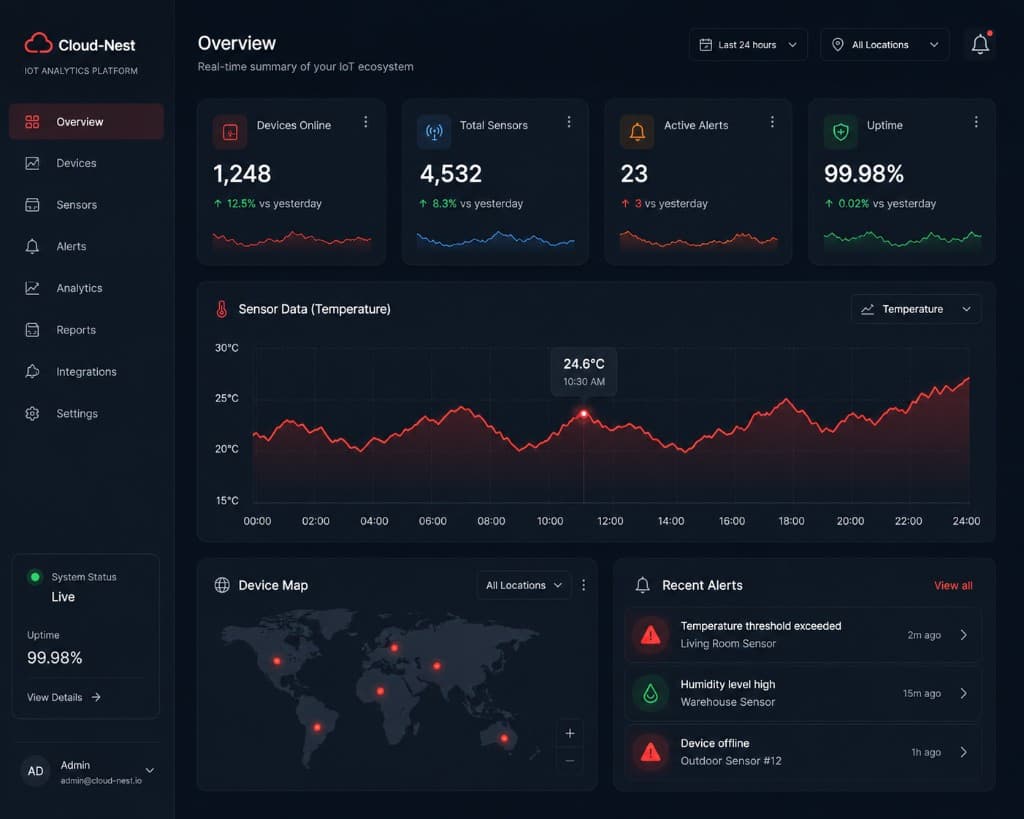Click the Devices Online card icon
Viewport: 1024px width, 819px height.
click(x=230, y=132)
